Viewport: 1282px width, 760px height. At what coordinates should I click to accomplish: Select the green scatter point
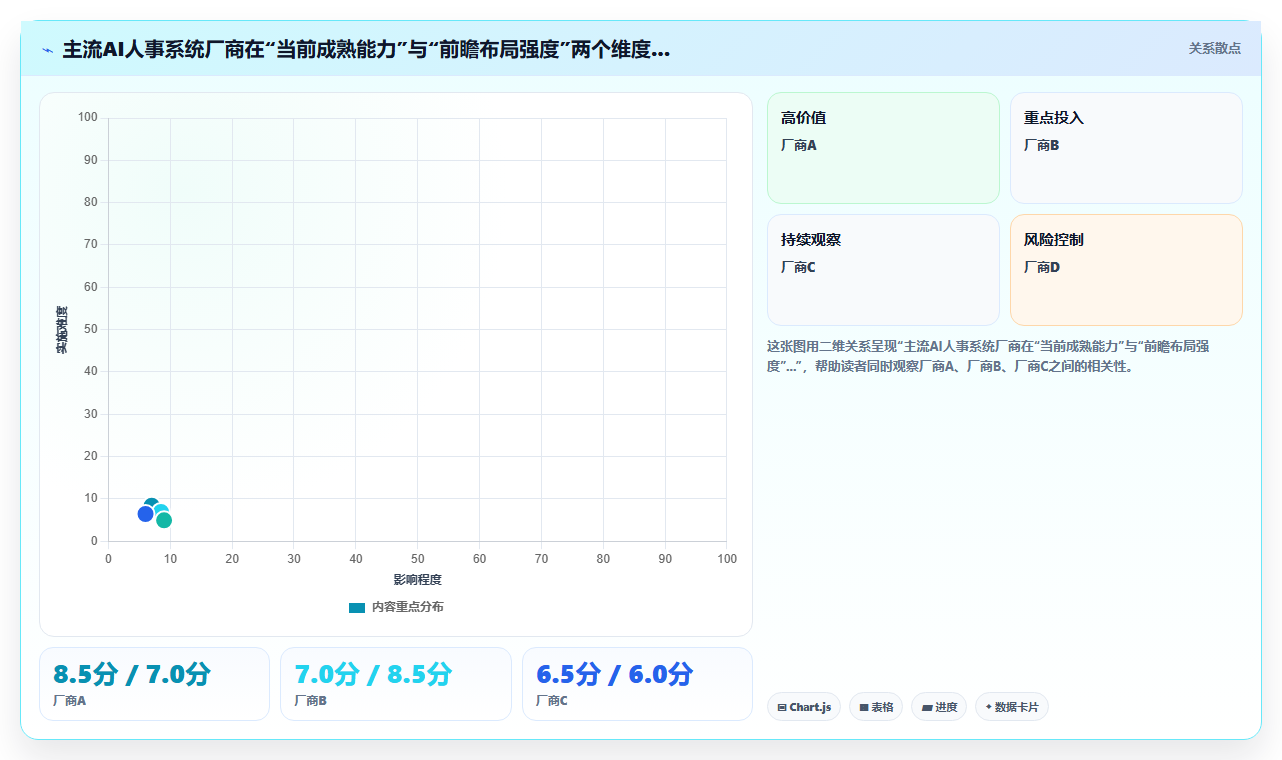pyautogui.click(x=164, y=520)
